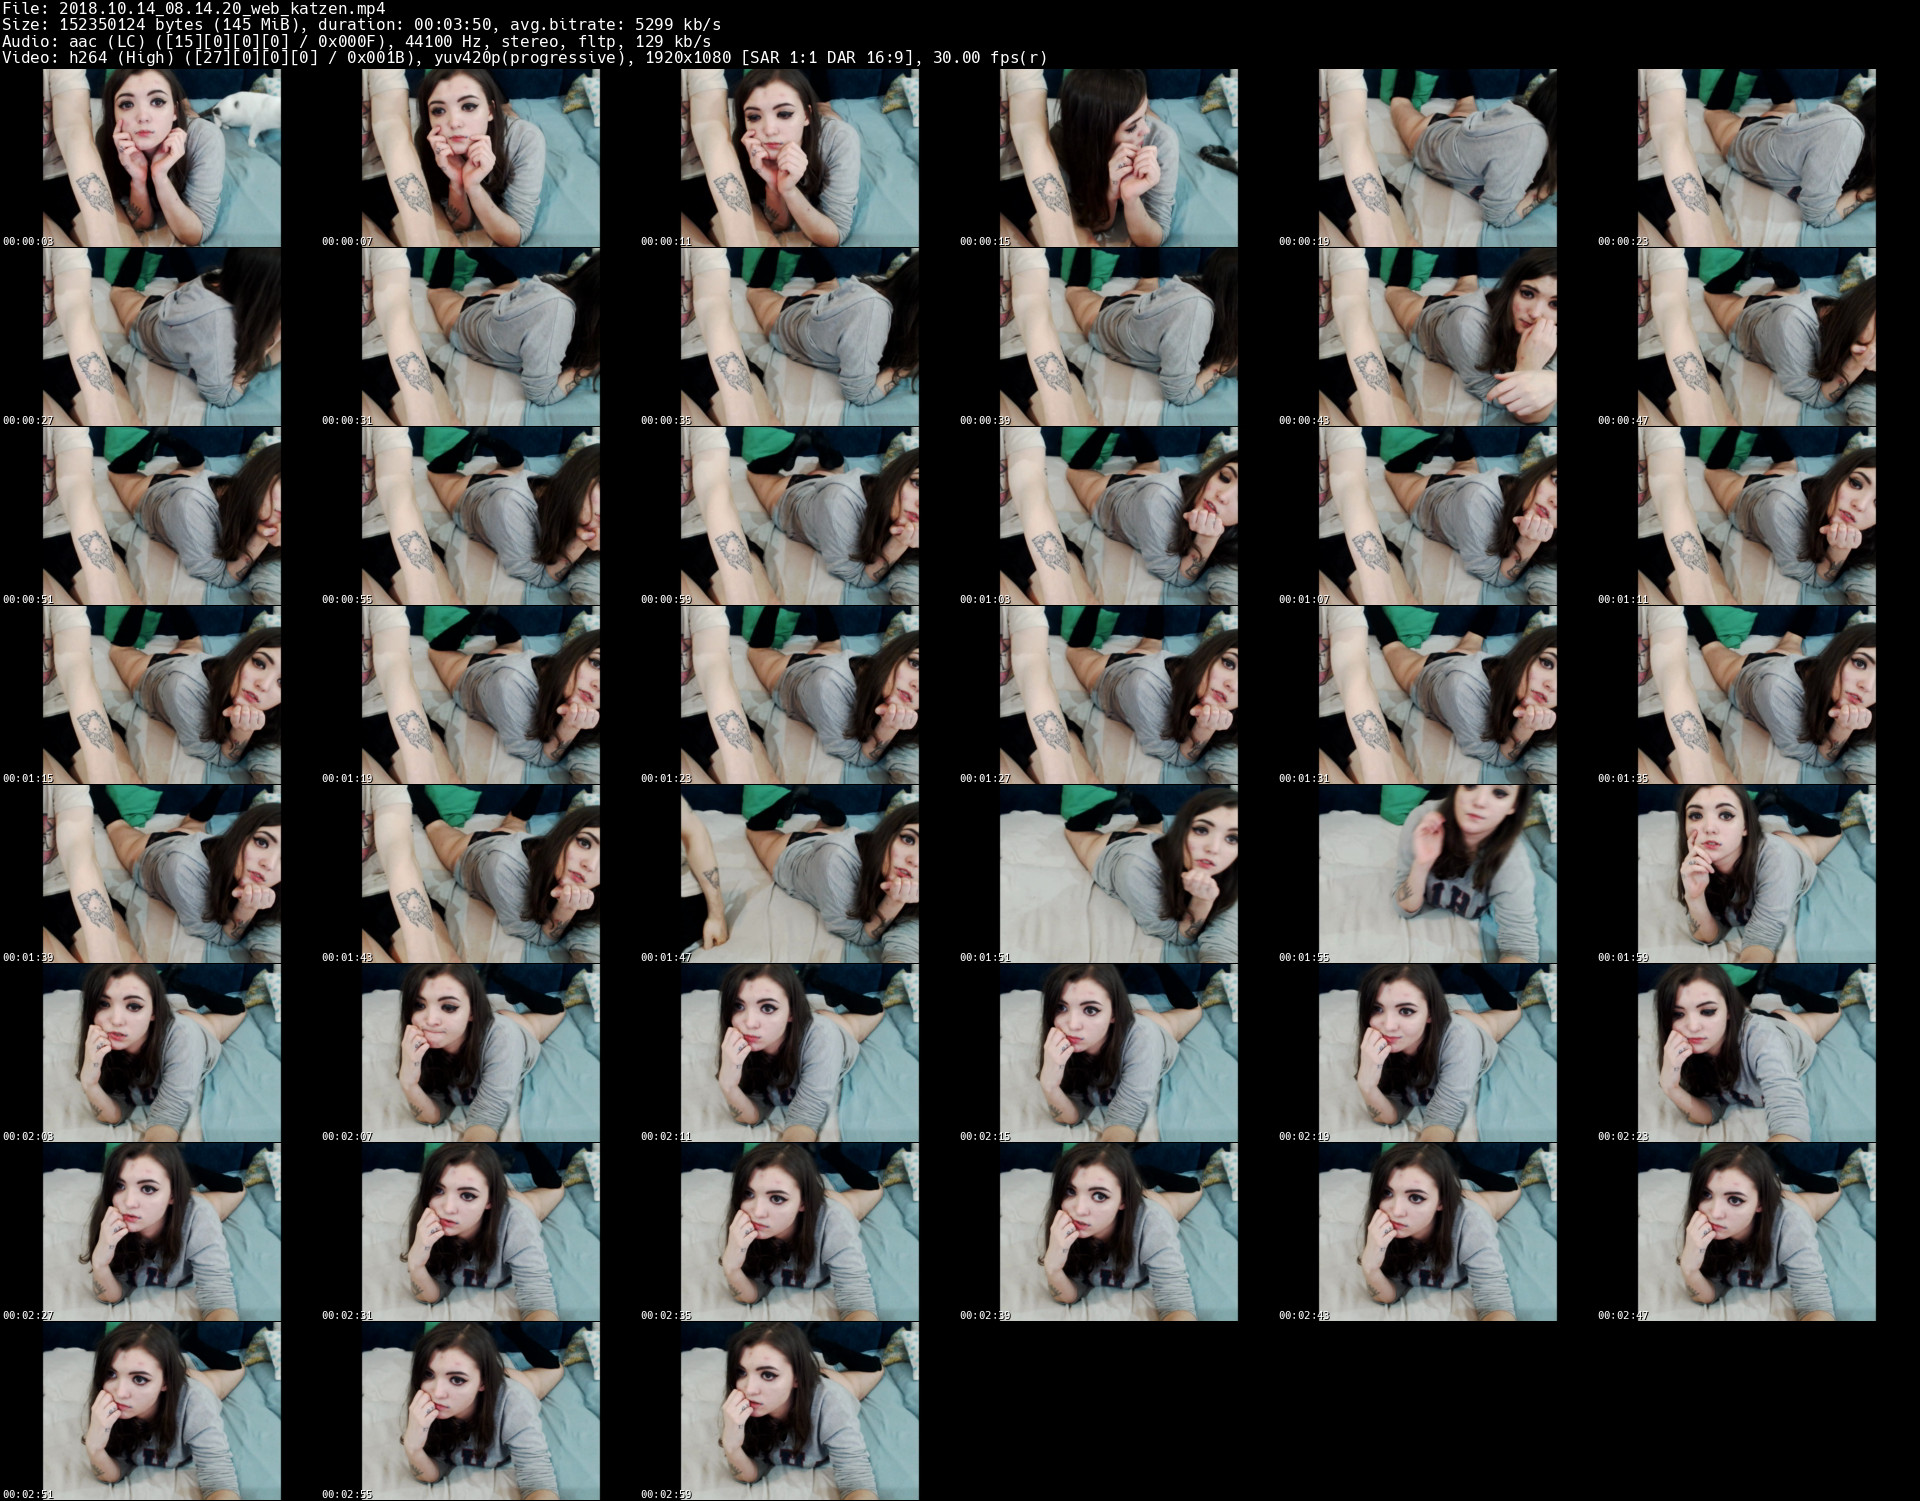Click the file name text in header
1920x1501 pixels.
(x=222, y=9)
